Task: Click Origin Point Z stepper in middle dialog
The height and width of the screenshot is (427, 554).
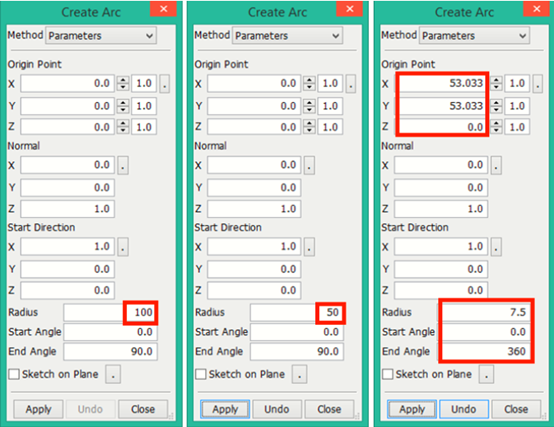Action: (310, 127)
